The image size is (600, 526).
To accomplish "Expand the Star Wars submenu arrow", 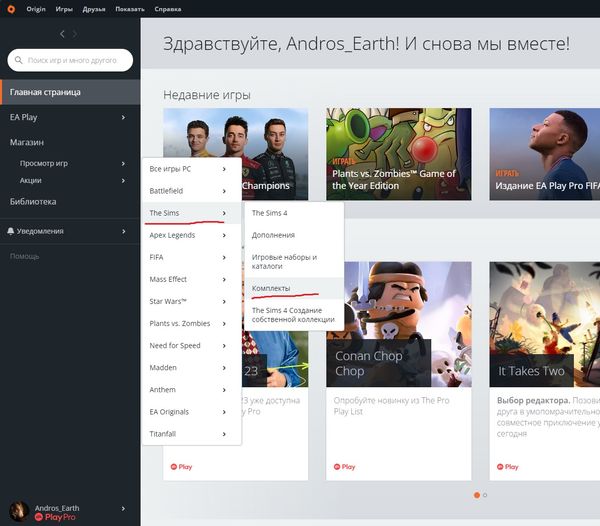I will click(224, 301).
